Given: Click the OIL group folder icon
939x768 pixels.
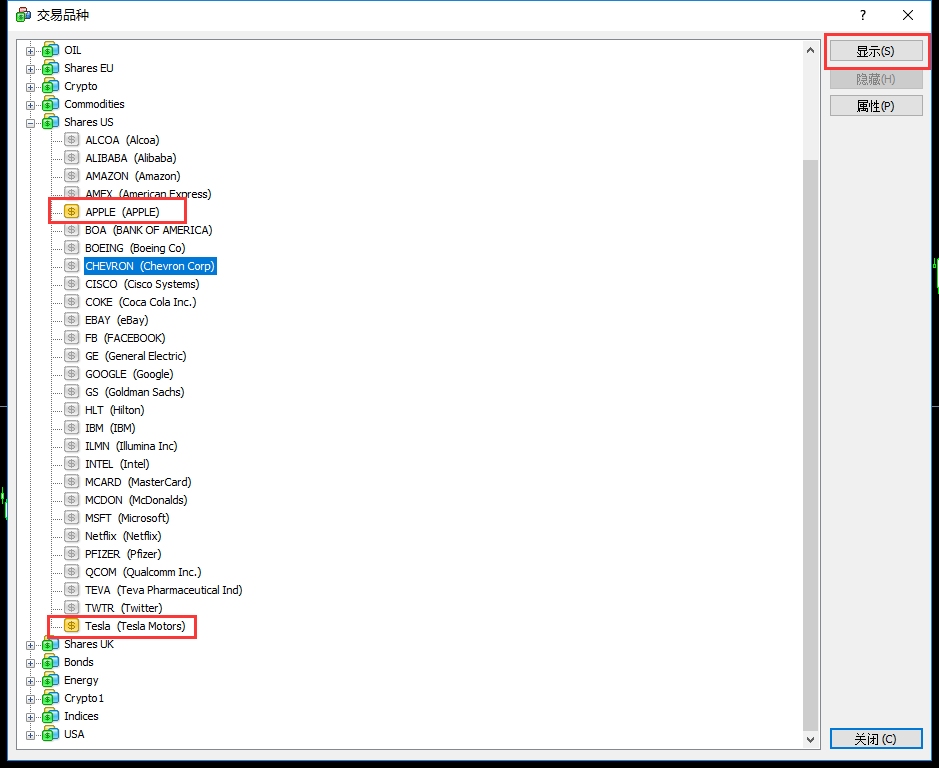Looking at the screenshot, I should tap(51, 50).
